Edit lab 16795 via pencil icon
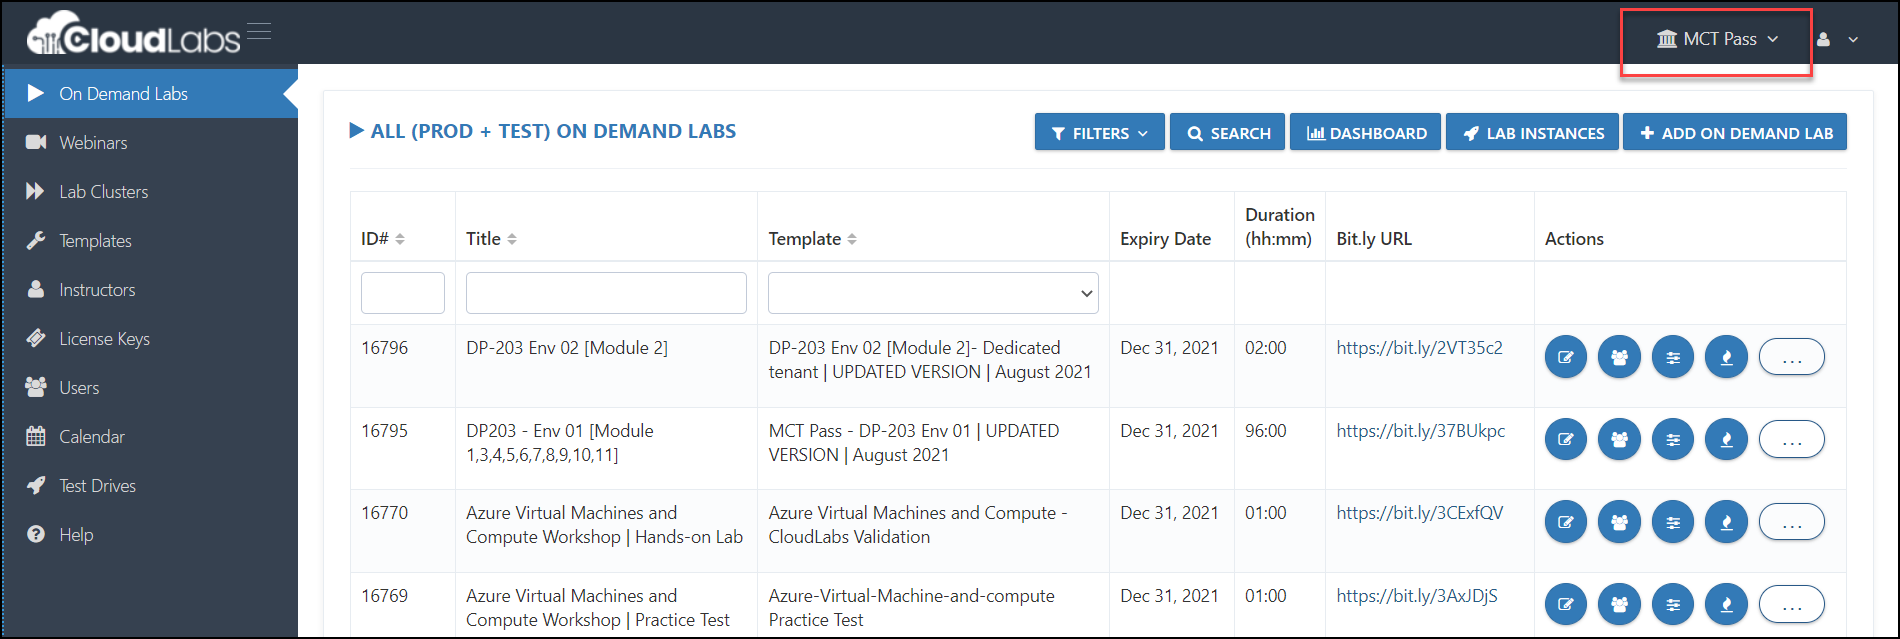Image resolution: width=1900 pixels, height=639 pixels. pos(1566,439)
